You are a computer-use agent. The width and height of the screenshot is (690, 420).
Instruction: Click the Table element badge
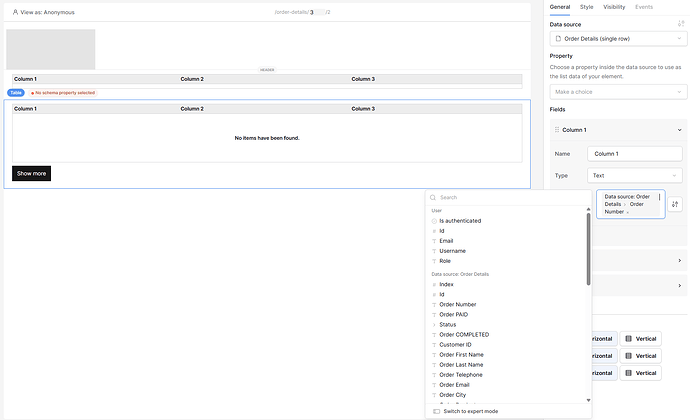16,93
